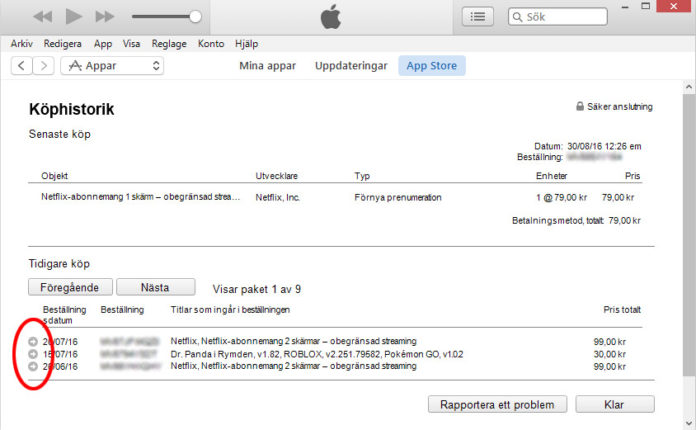Go back with the left chevron button

[x=21, y=66]
